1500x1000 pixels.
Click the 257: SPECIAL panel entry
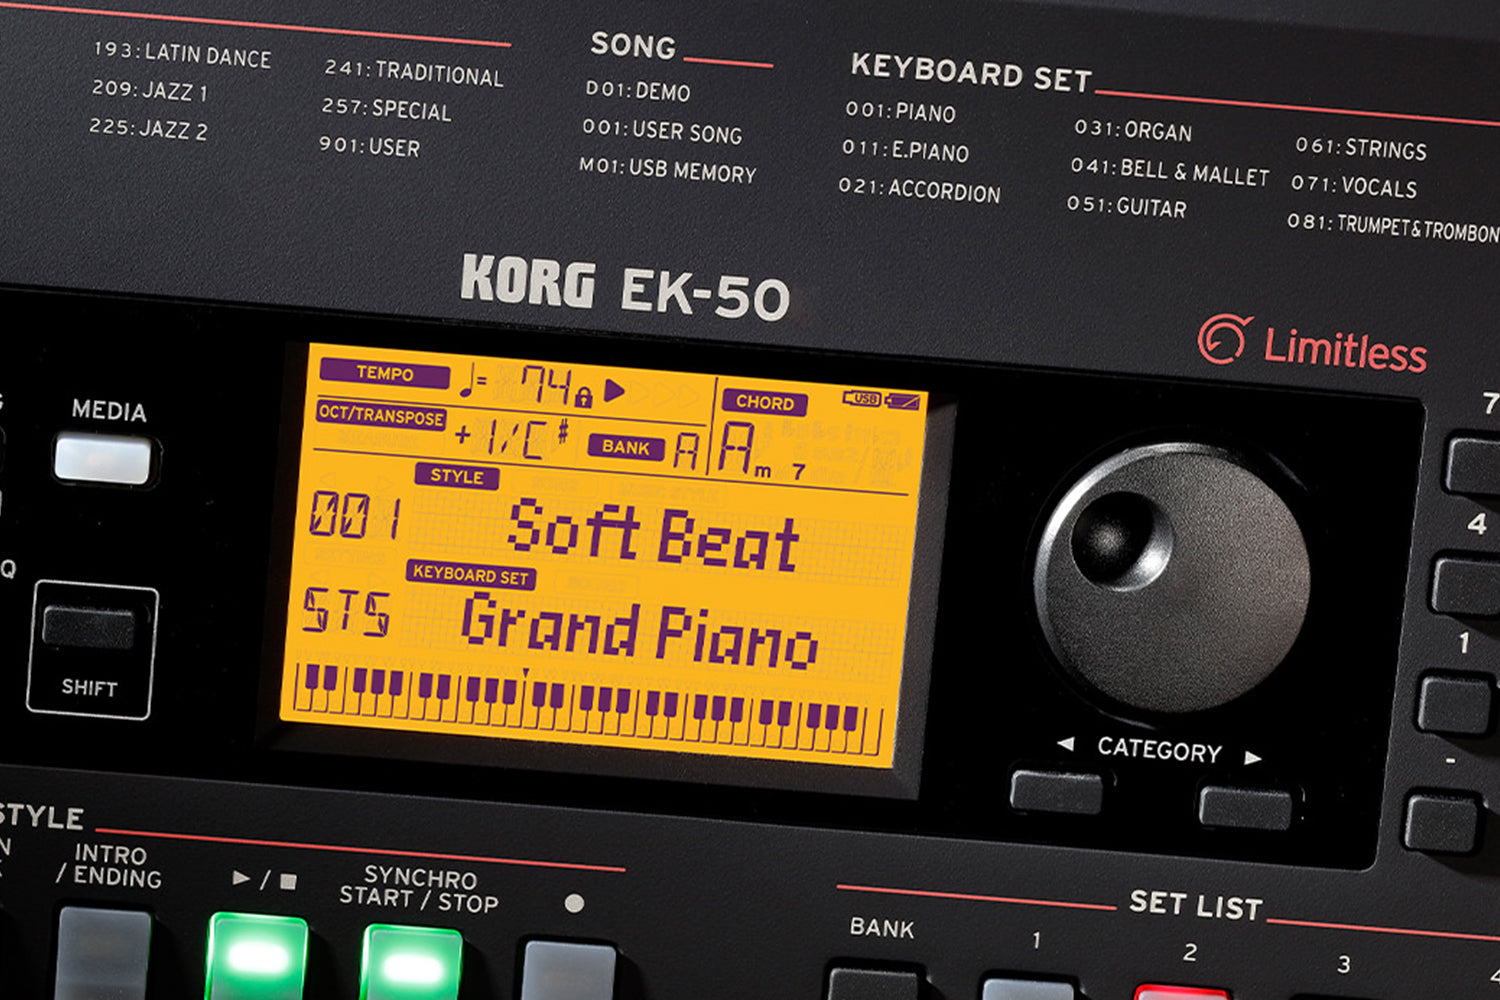(386, 108)
